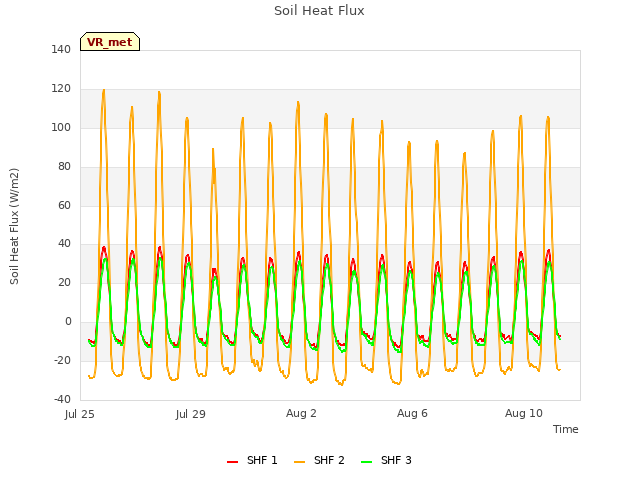Image resolution: width=640 pixels, height=480 pixels.
Task: Click the orange SHF 2 legend swatch
Action: tap(299, 462)
